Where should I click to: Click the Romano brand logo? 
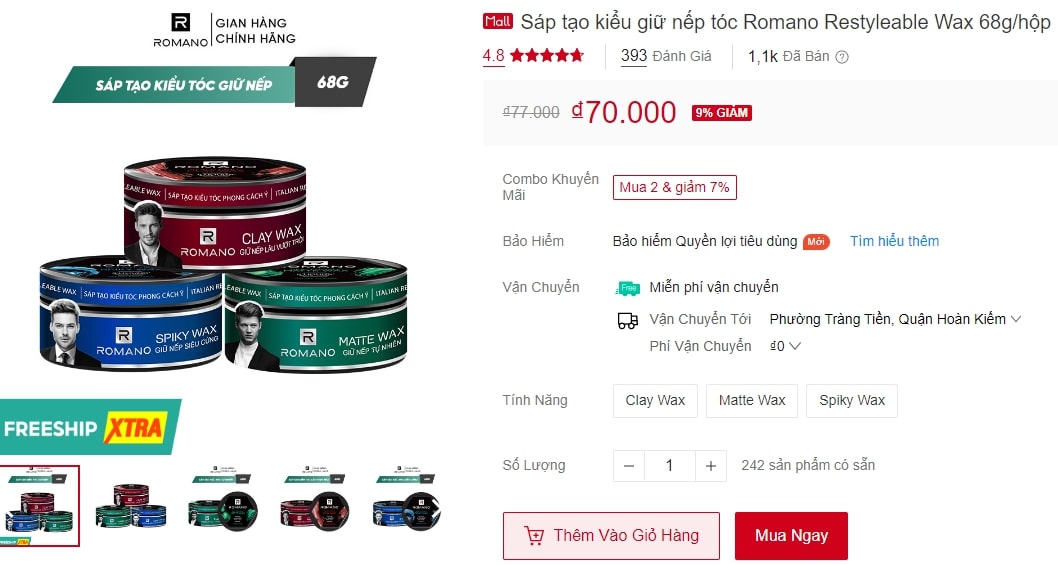[181, 31]
